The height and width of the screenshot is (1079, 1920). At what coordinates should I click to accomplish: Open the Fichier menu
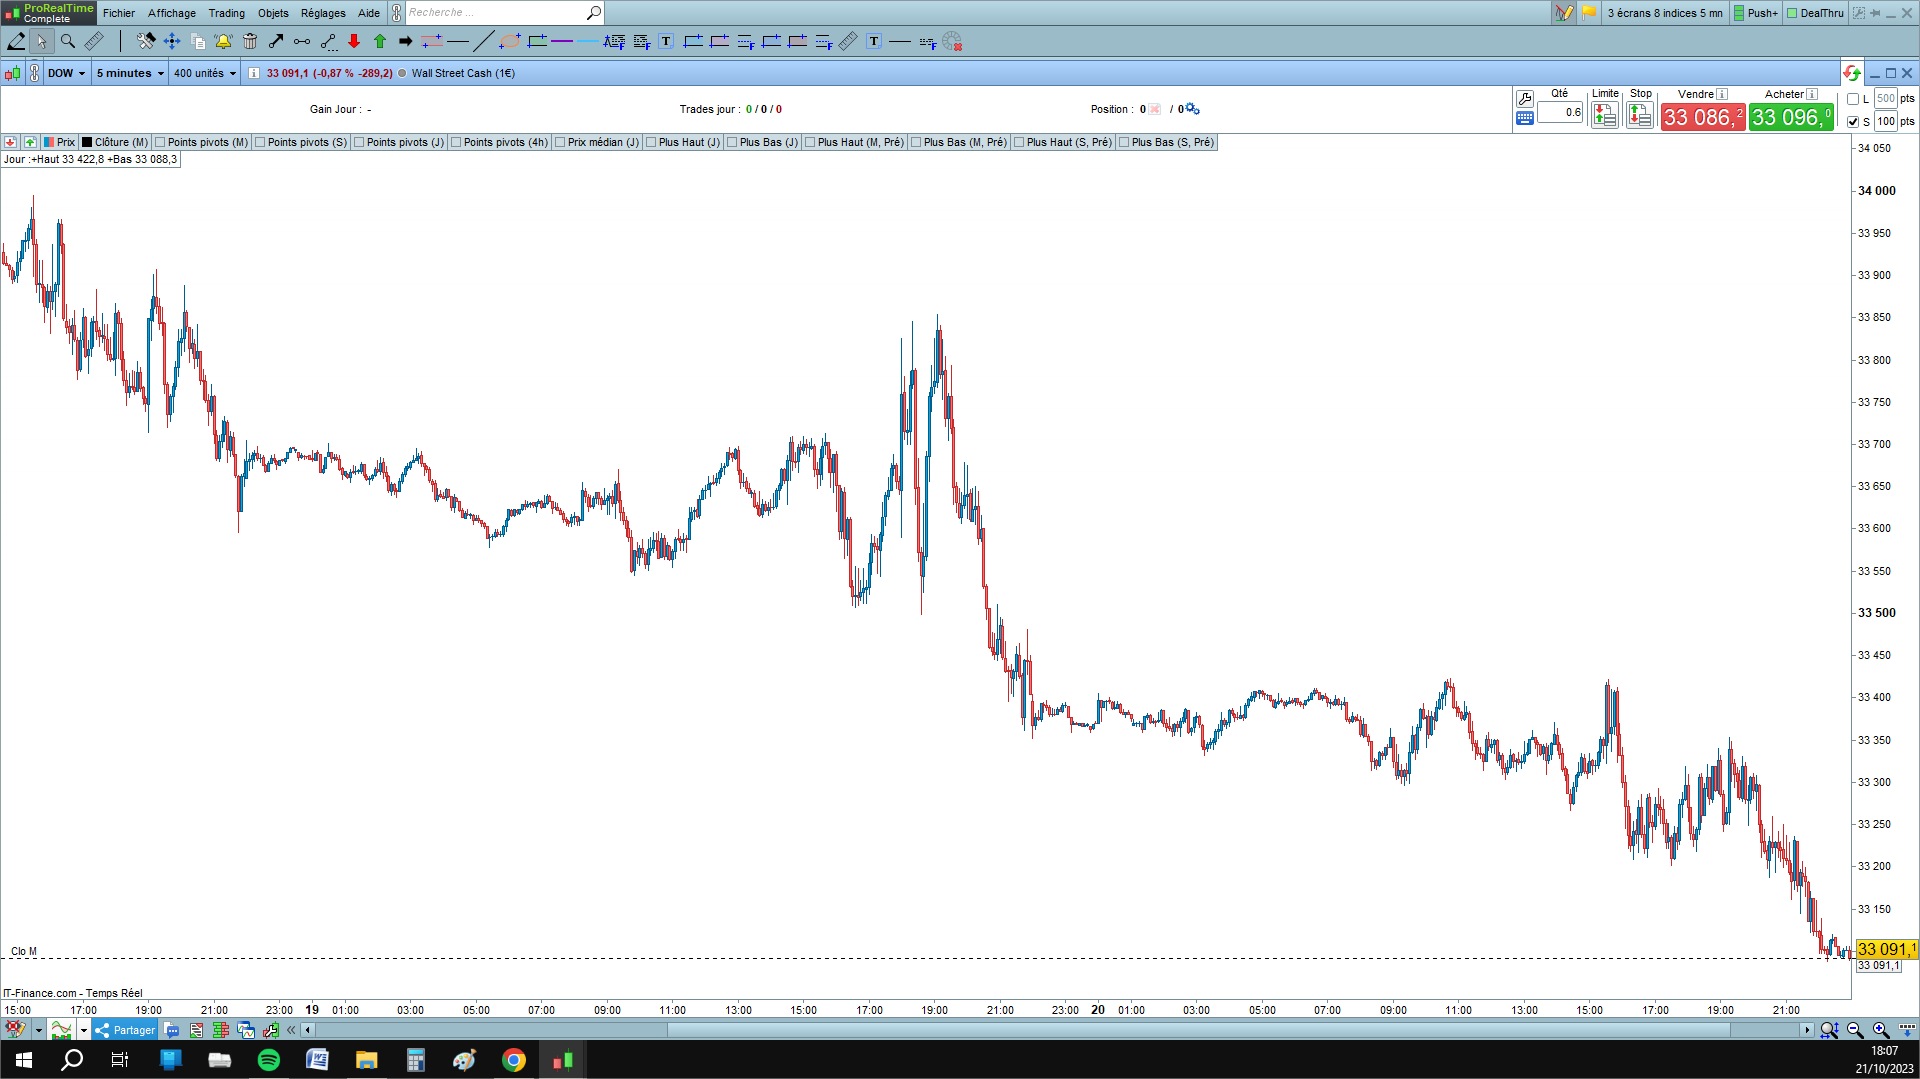[x=119, y=13]
